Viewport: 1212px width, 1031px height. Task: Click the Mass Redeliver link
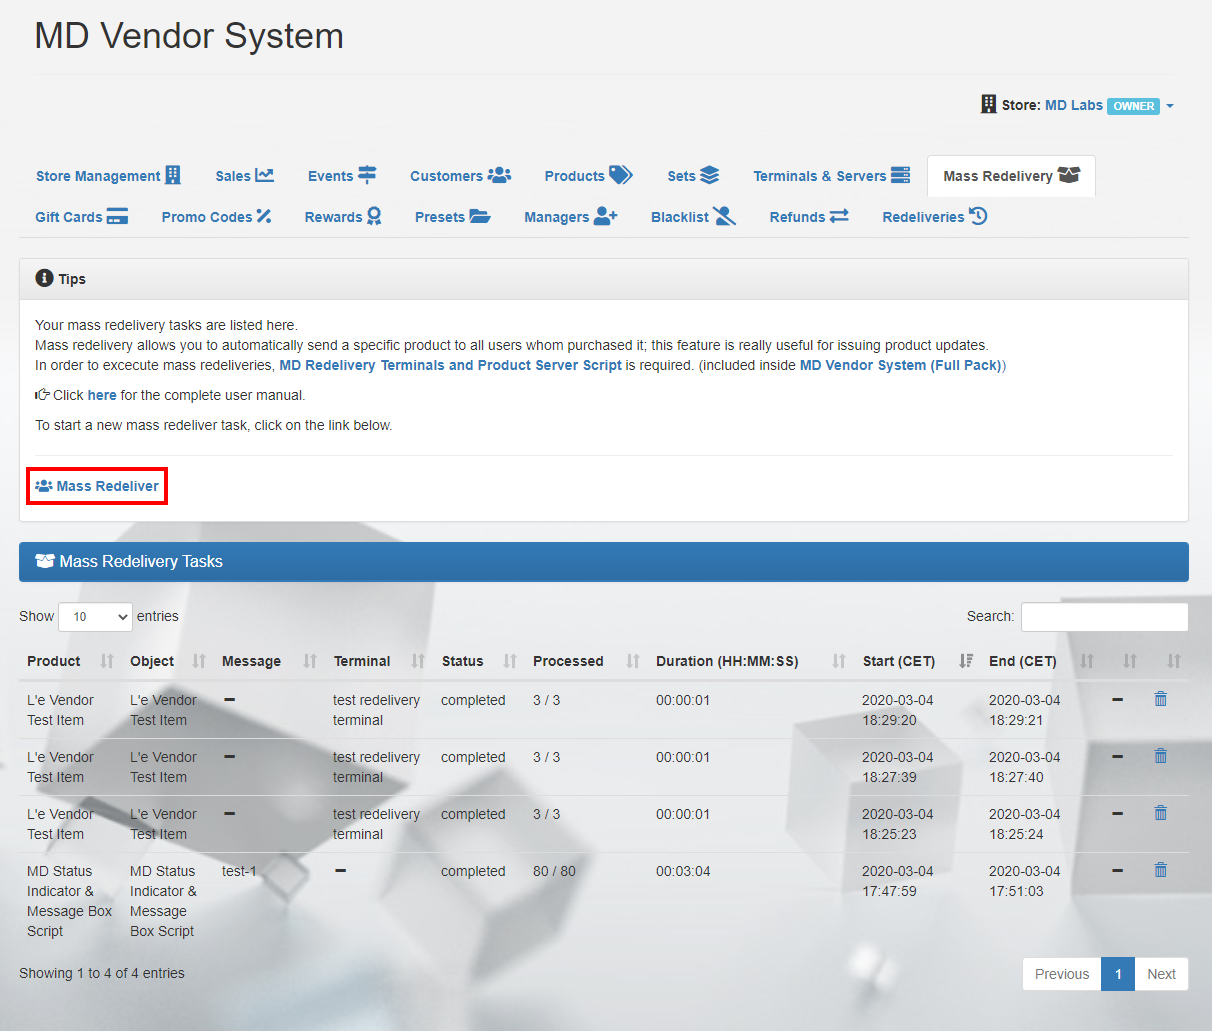98,486
